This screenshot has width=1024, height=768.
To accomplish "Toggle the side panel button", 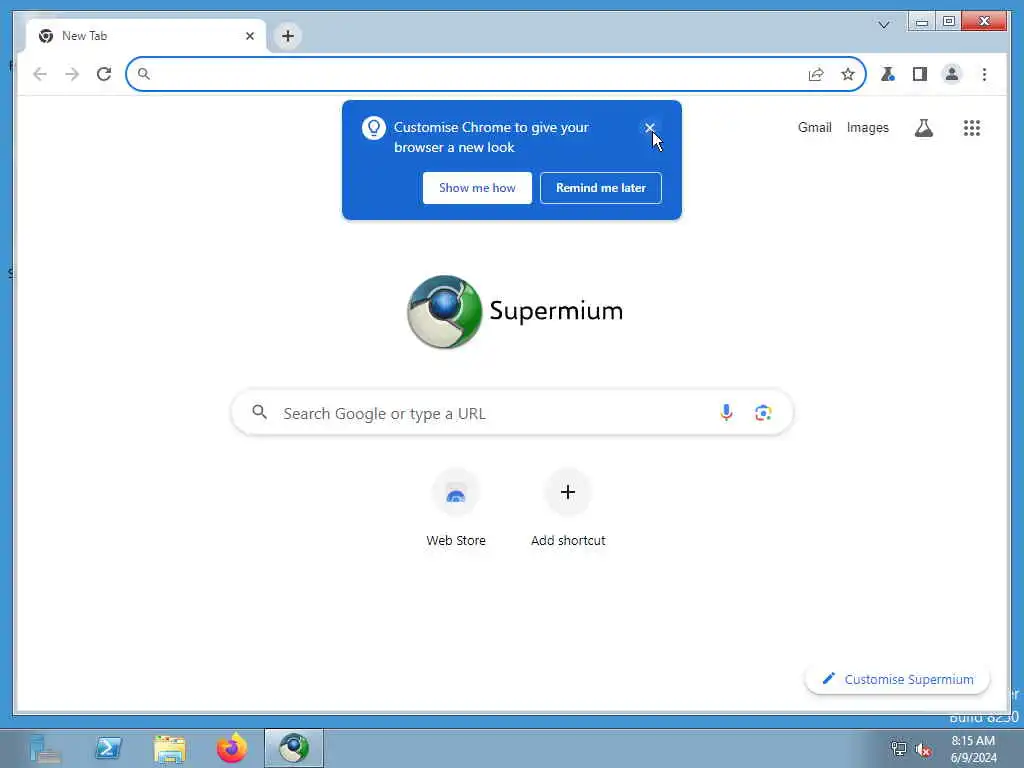I will point(920,74).
